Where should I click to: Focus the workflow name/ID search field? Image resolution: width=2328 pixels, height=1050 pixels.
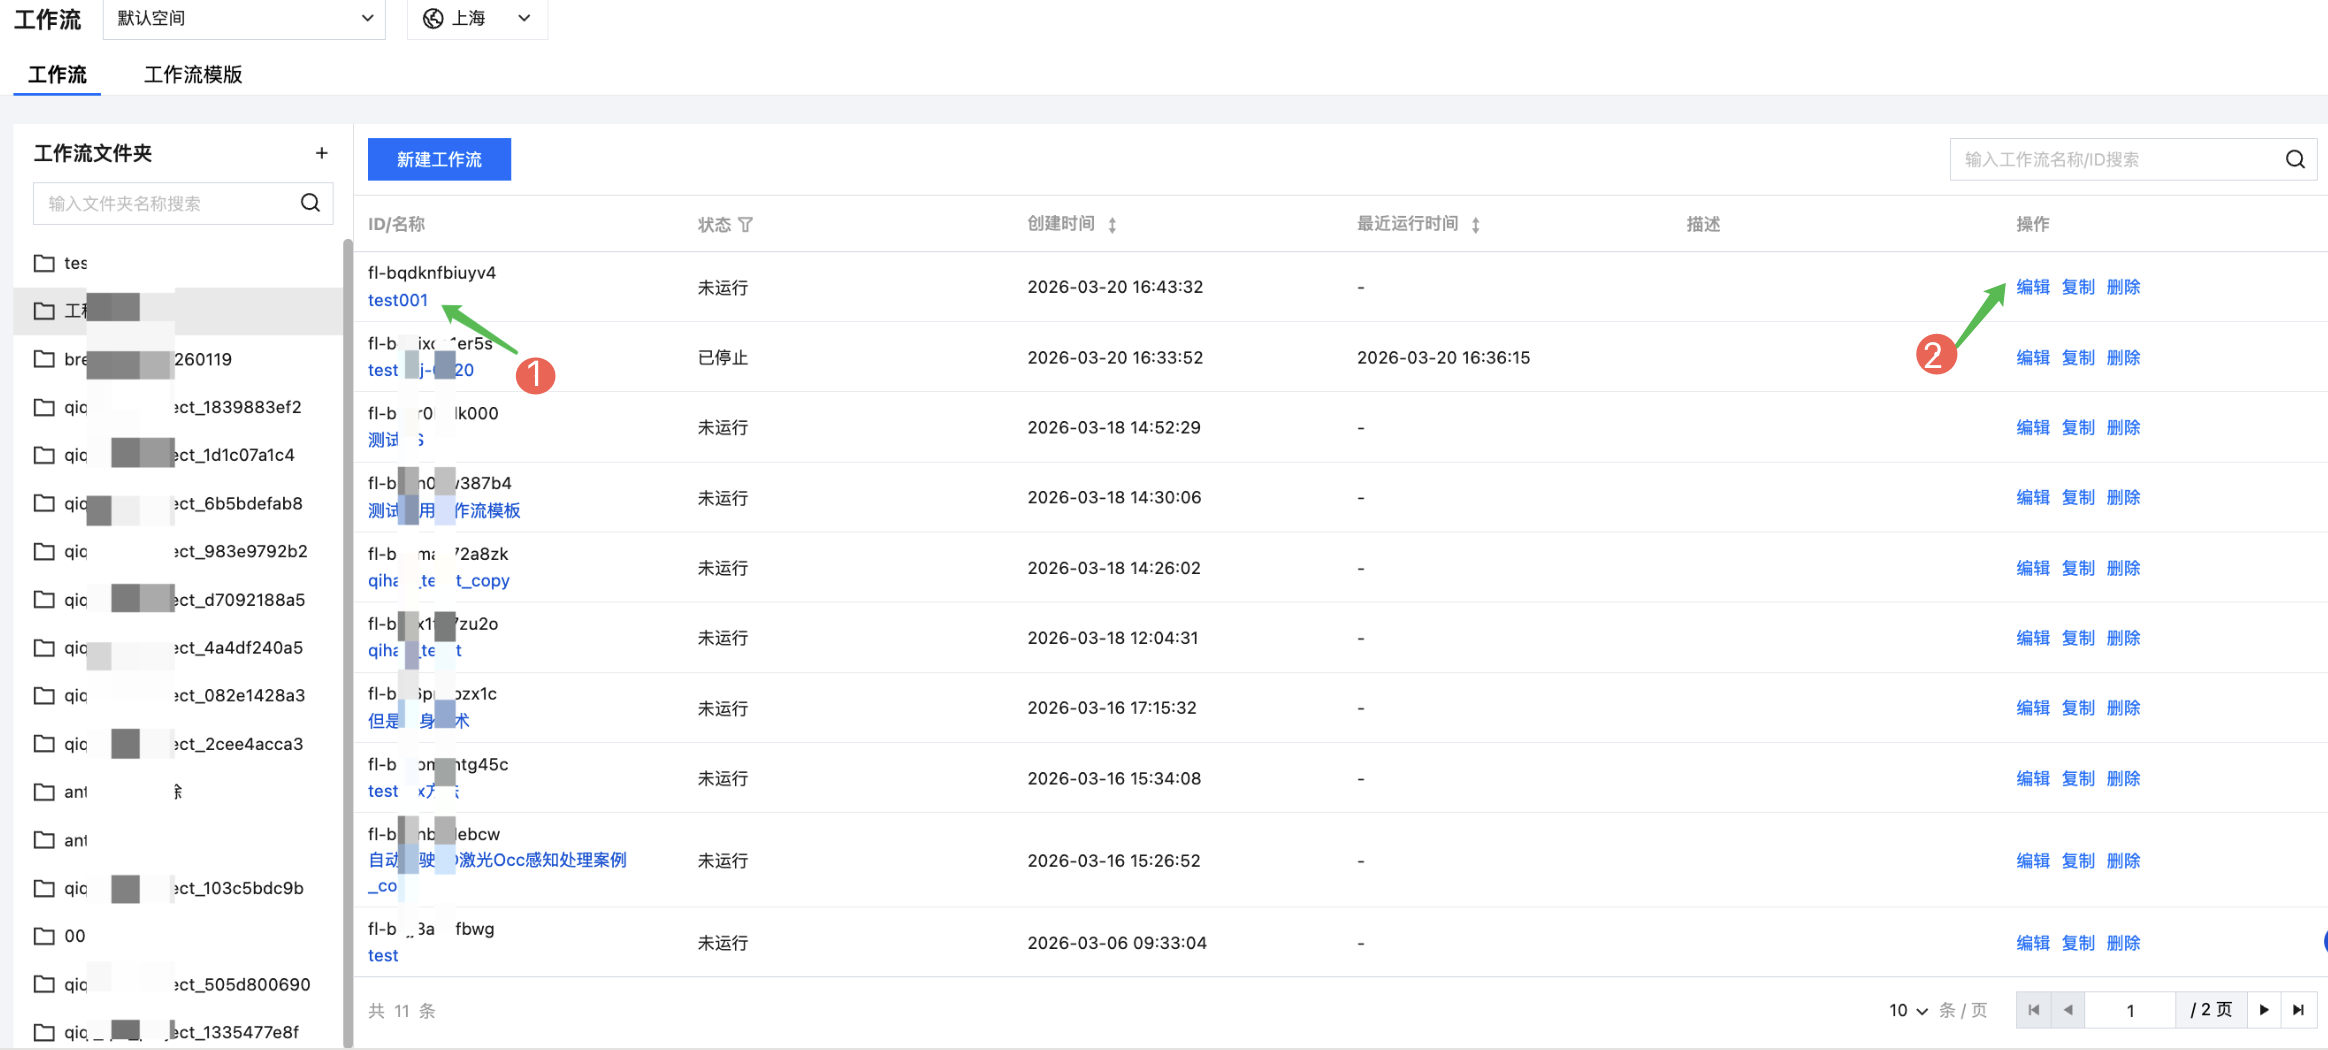point(2115,160)
